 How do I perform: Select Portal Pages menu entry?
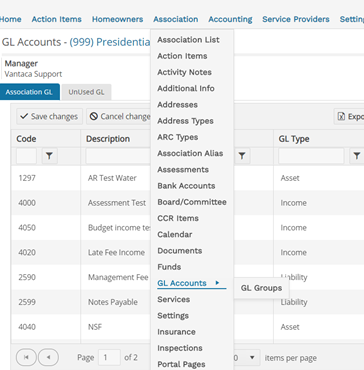[181, 364]
